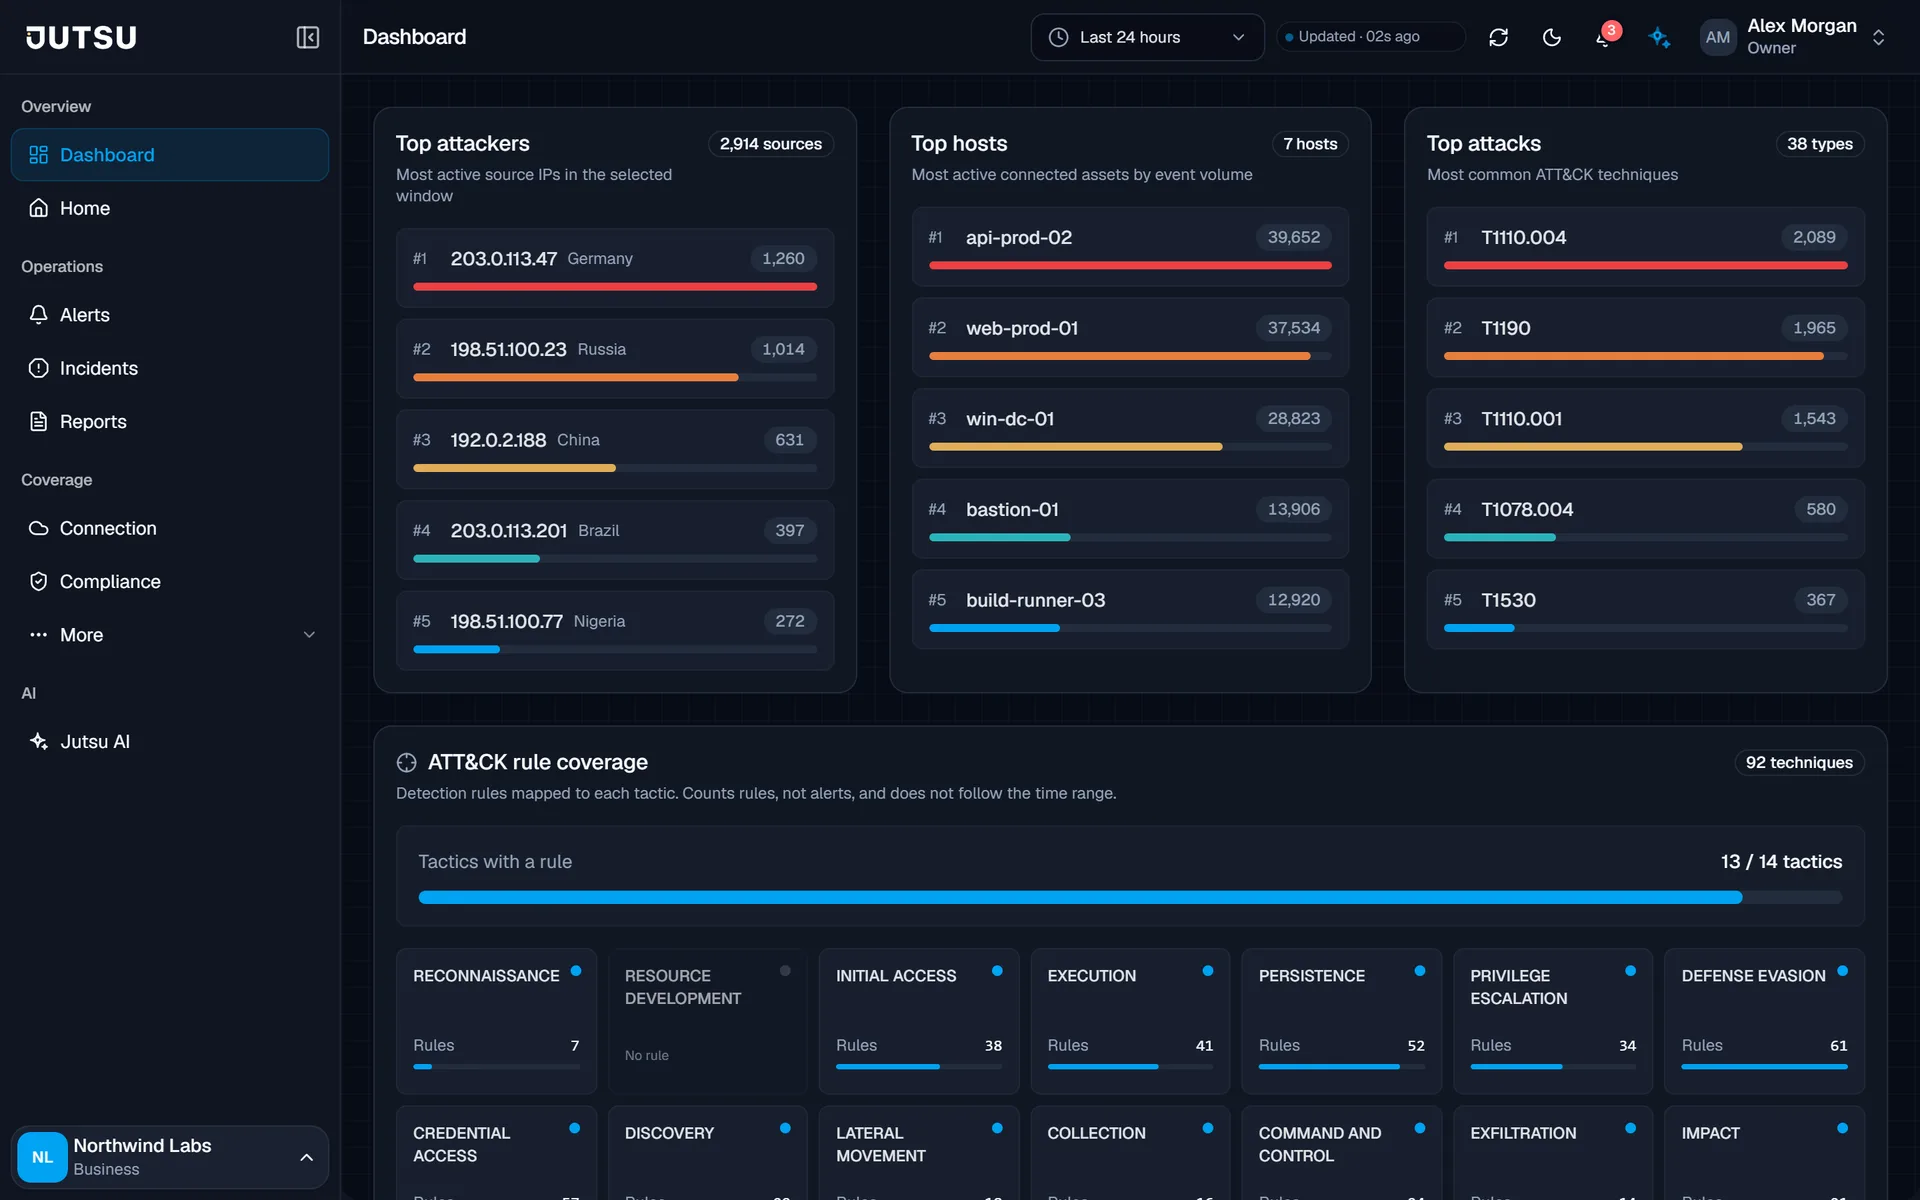The image size is (1920, 1200).
Task: Click the web-prod-01 orange volume bar
Action: coord(1119,356)
